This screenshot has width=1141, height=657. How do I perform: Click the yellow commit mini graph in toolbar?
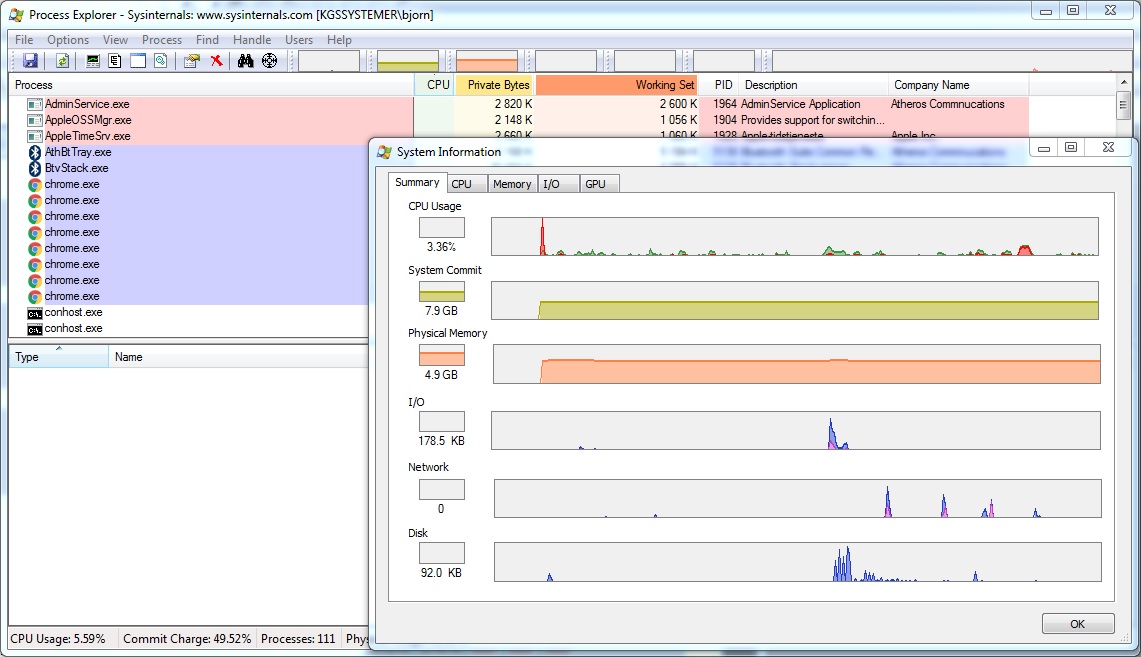pyautogui.click(x=408, y=61)
